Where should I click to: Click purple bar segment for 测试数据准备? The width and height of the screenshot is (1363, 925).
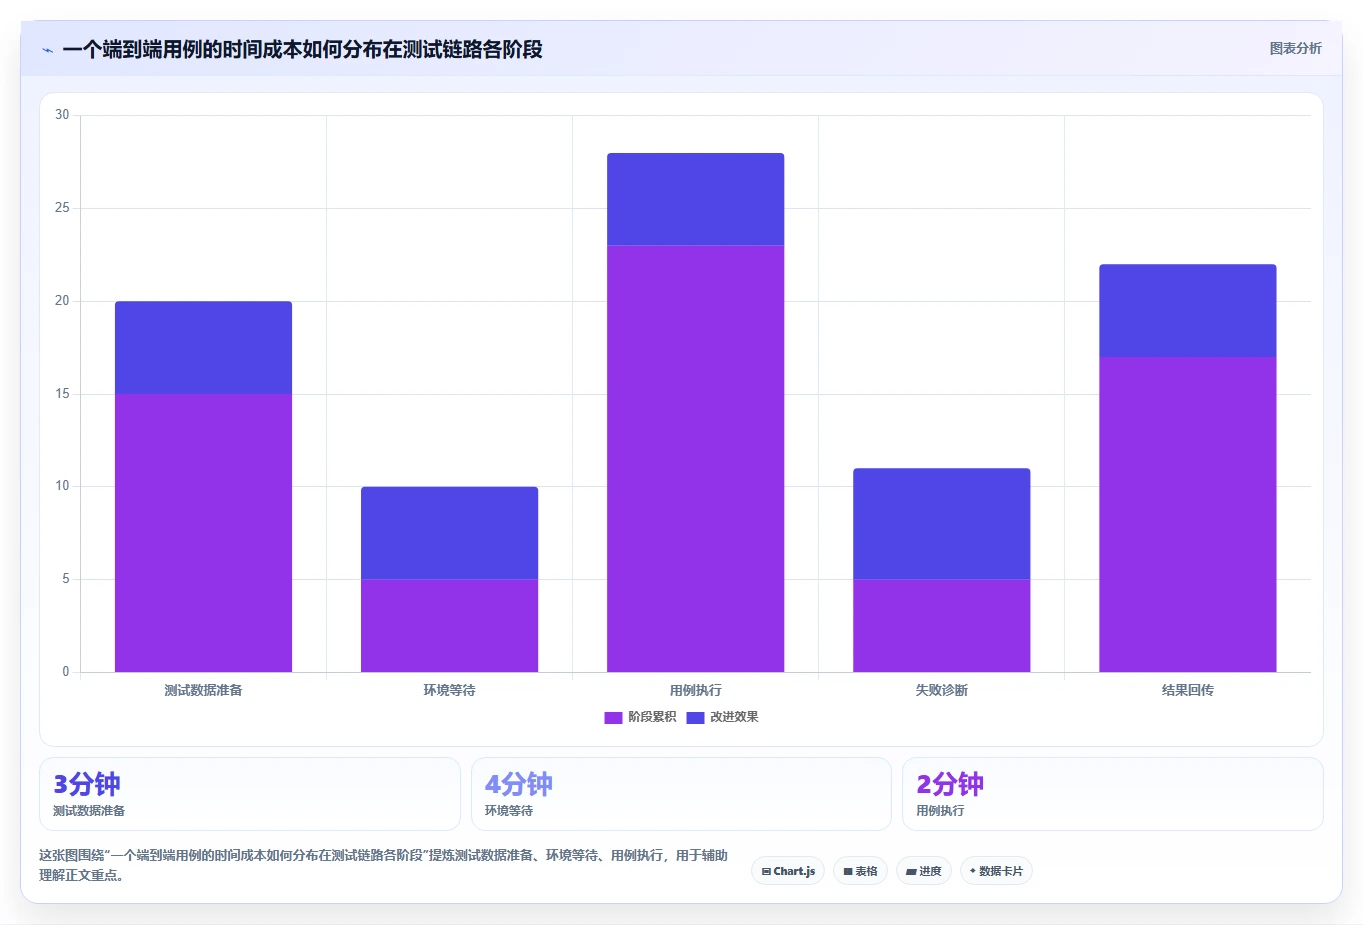[203, 533]
